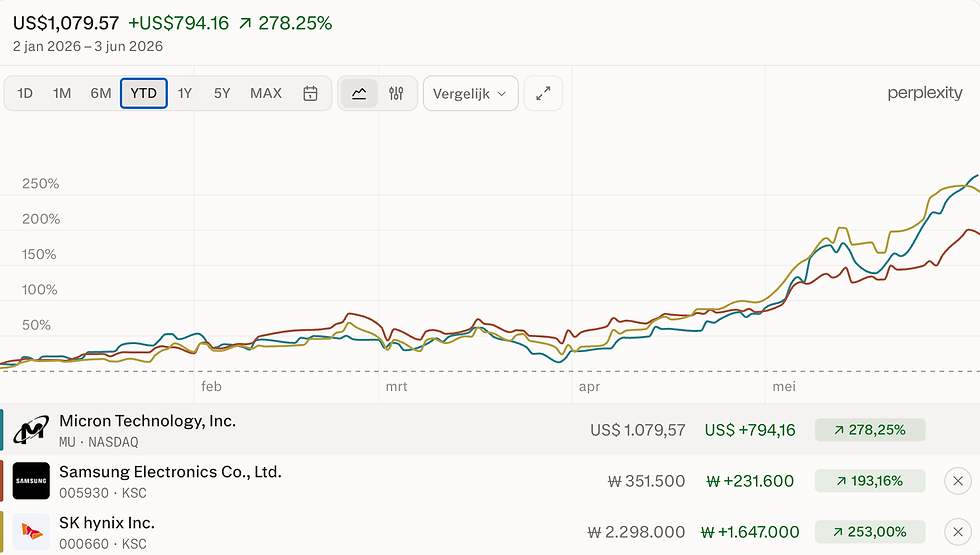Screen dimensions: 980x555
Task: Open Samsung Electronics Co., Ltd. row
Action: coord(490,481)
